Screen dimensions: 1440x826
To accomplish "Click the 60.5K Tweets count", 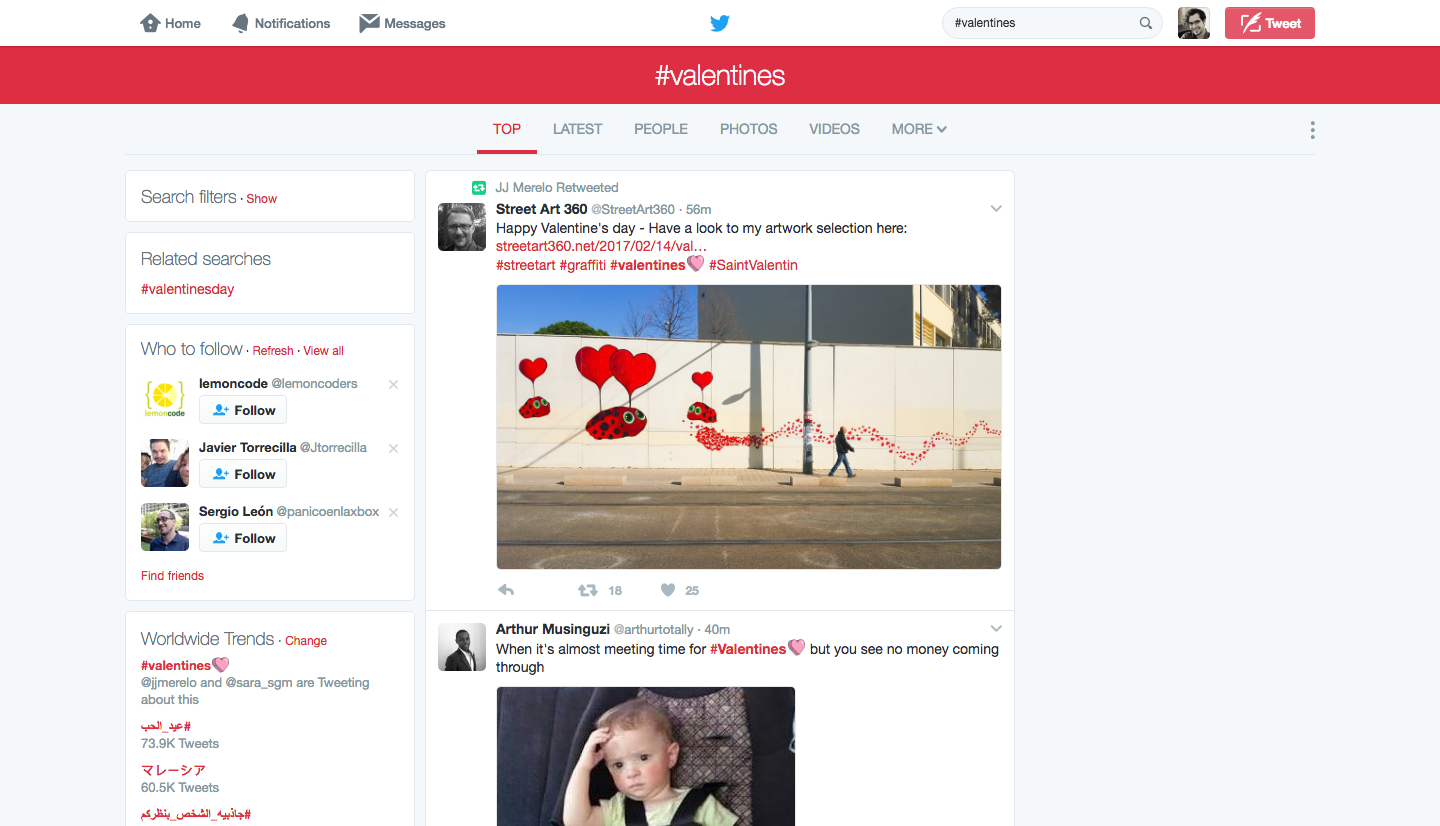I will tap(180, 787).
